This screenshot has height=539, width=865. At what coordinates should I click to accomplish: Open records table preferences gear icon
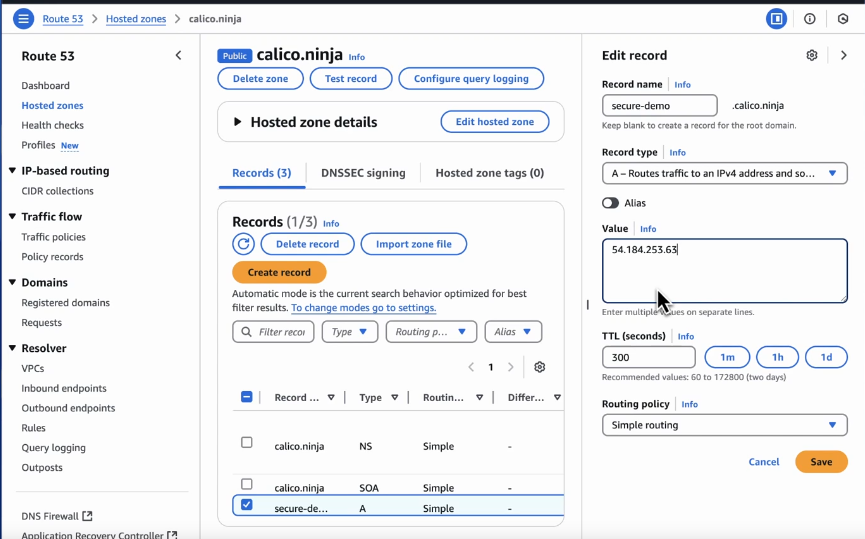coord(540,367)
